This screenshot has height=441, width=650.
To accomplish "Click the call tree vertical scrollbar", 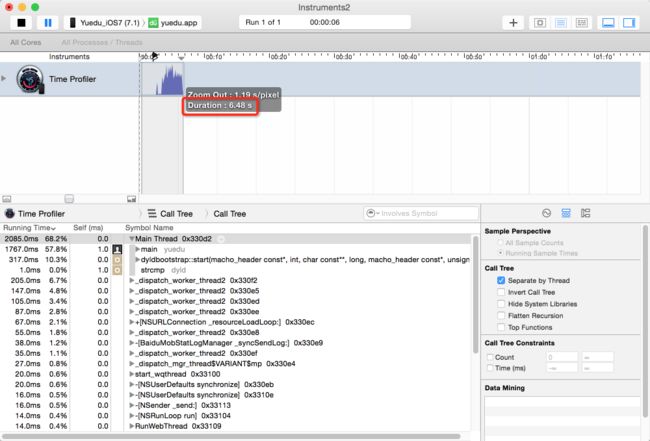I will click(475, 294).
